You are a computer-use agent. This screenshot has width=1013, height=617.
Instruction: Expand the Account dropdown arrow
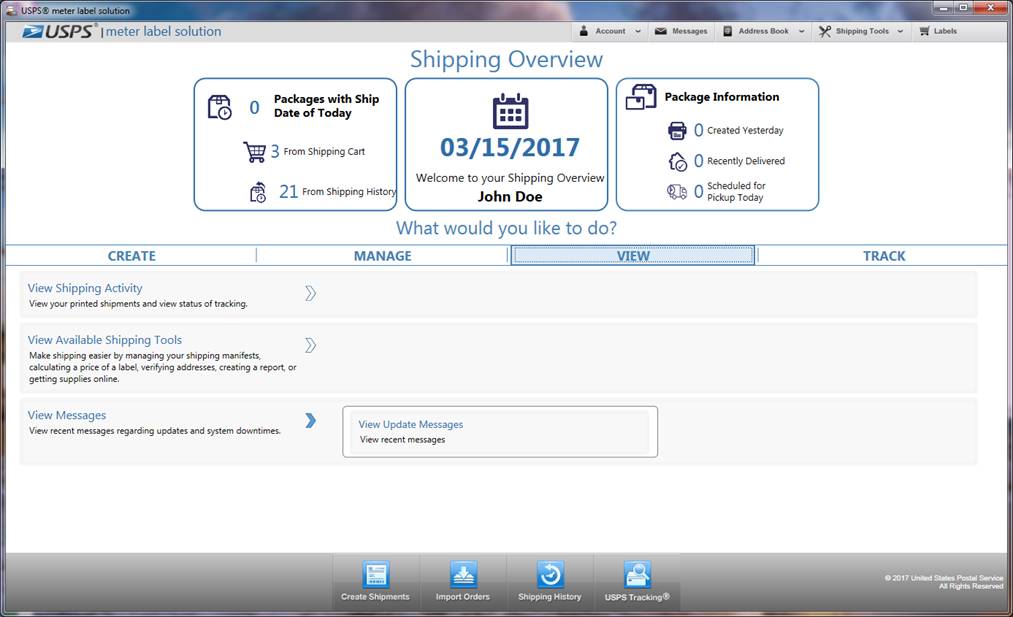coord(638,31)
